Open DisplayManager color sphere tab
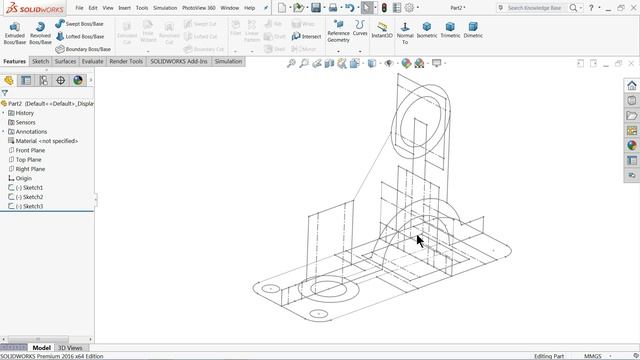This screenshot has height=360, width=640. [x=78, y=80]
